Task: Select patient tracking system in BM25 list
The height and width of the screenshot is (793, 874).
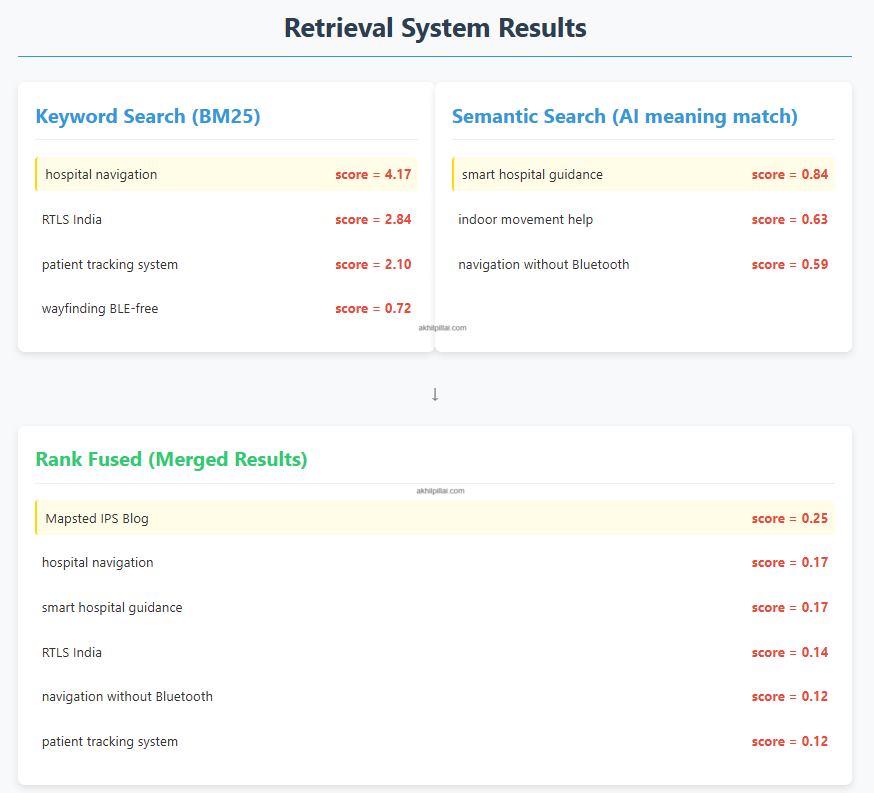Action: [x=226, y=264]
